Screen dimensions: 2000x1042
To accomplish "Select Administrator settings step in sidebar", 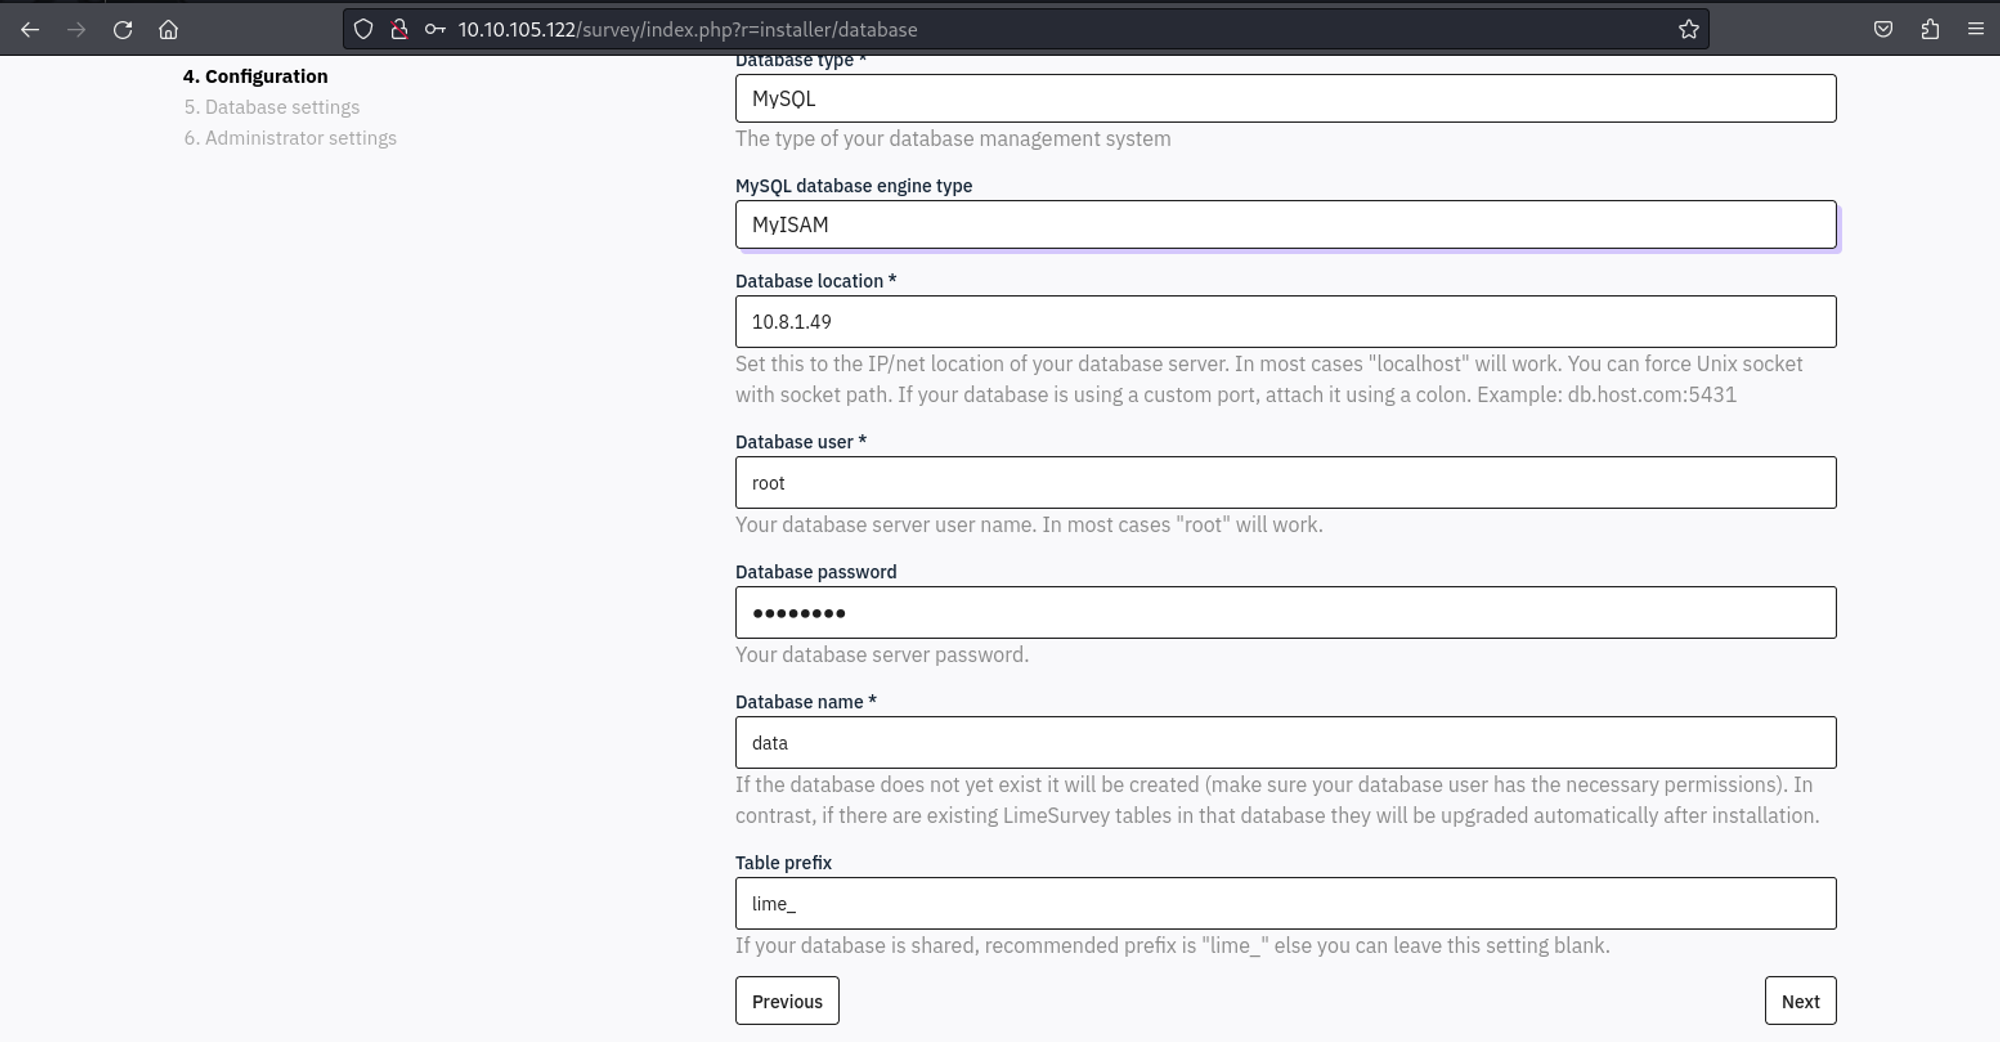I will [x=290, y=138].
